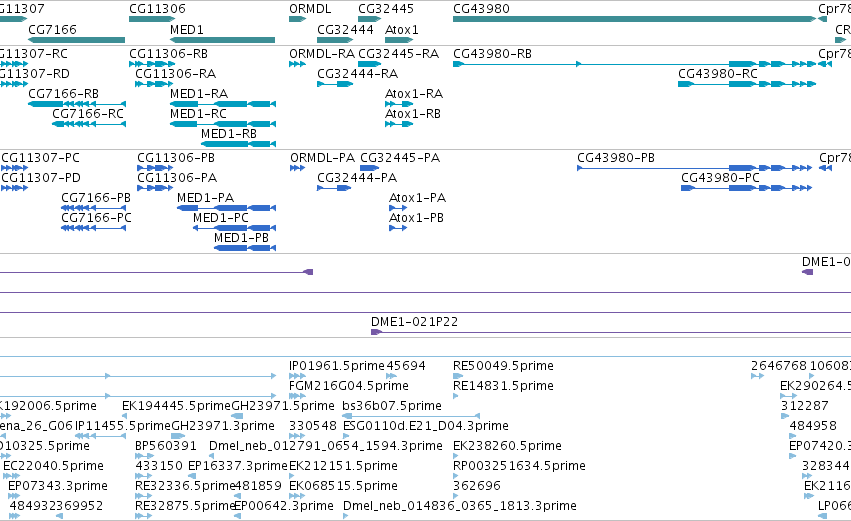Select the CG32445 gene label
This screenshot has height=521, width=851.
tap(386, 9)
